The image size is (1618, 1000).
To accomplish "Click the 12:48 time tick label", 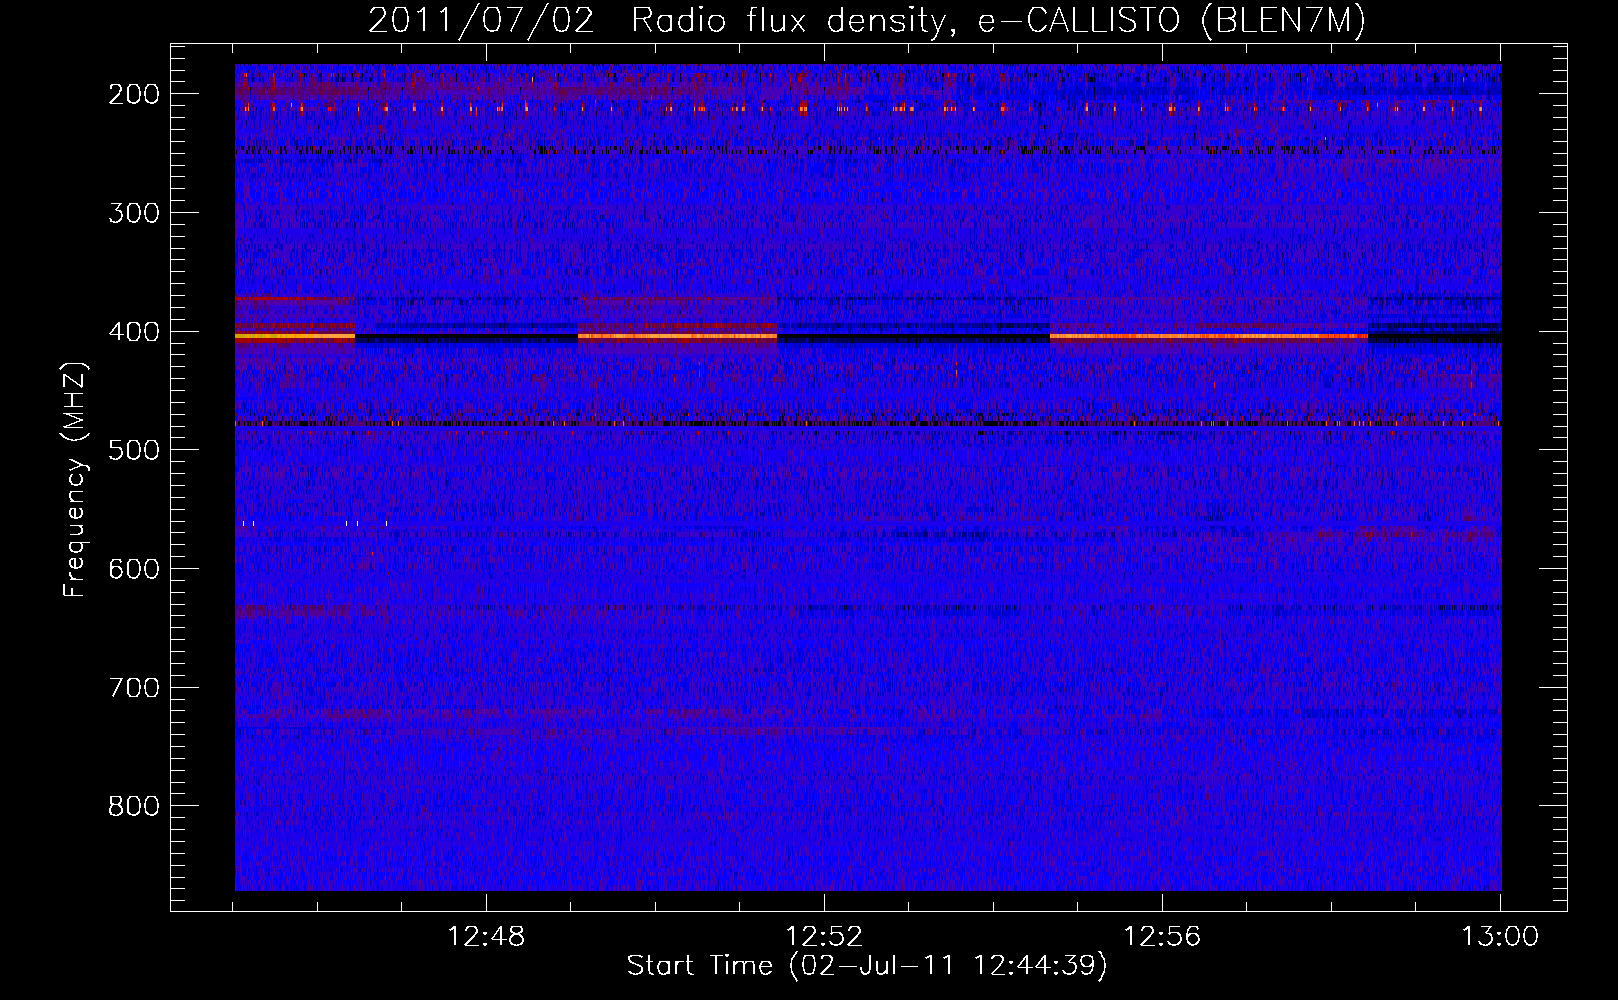I will [x=486, y=937].
